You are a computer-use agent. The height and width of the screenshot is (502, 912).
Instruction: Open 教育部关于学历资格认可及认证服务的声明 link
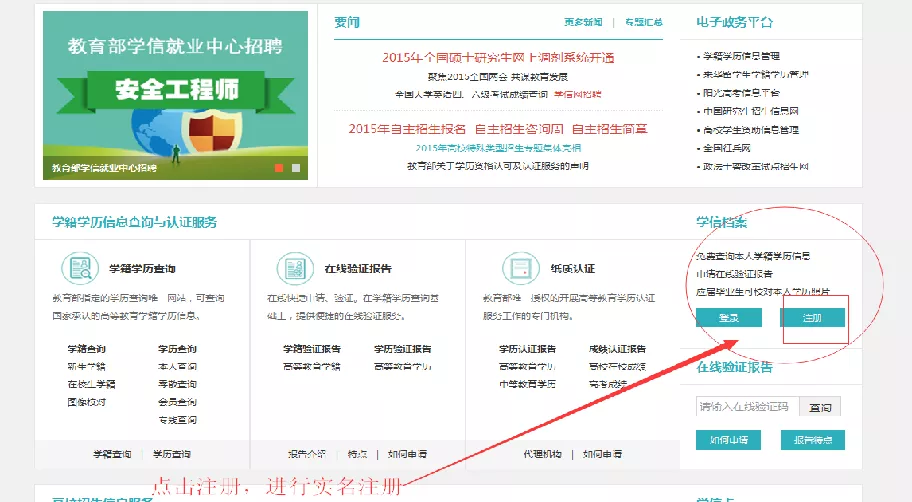(x=498, y=166)
